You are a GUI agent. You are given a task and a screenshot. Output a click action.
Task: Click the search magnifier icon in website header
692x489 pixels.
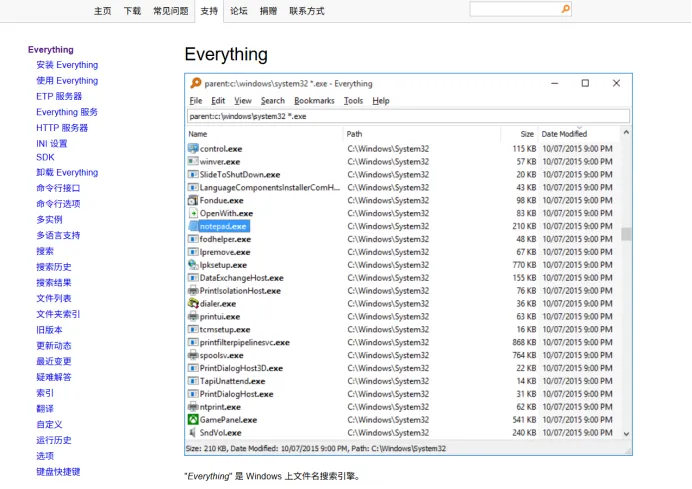(565, 9)
